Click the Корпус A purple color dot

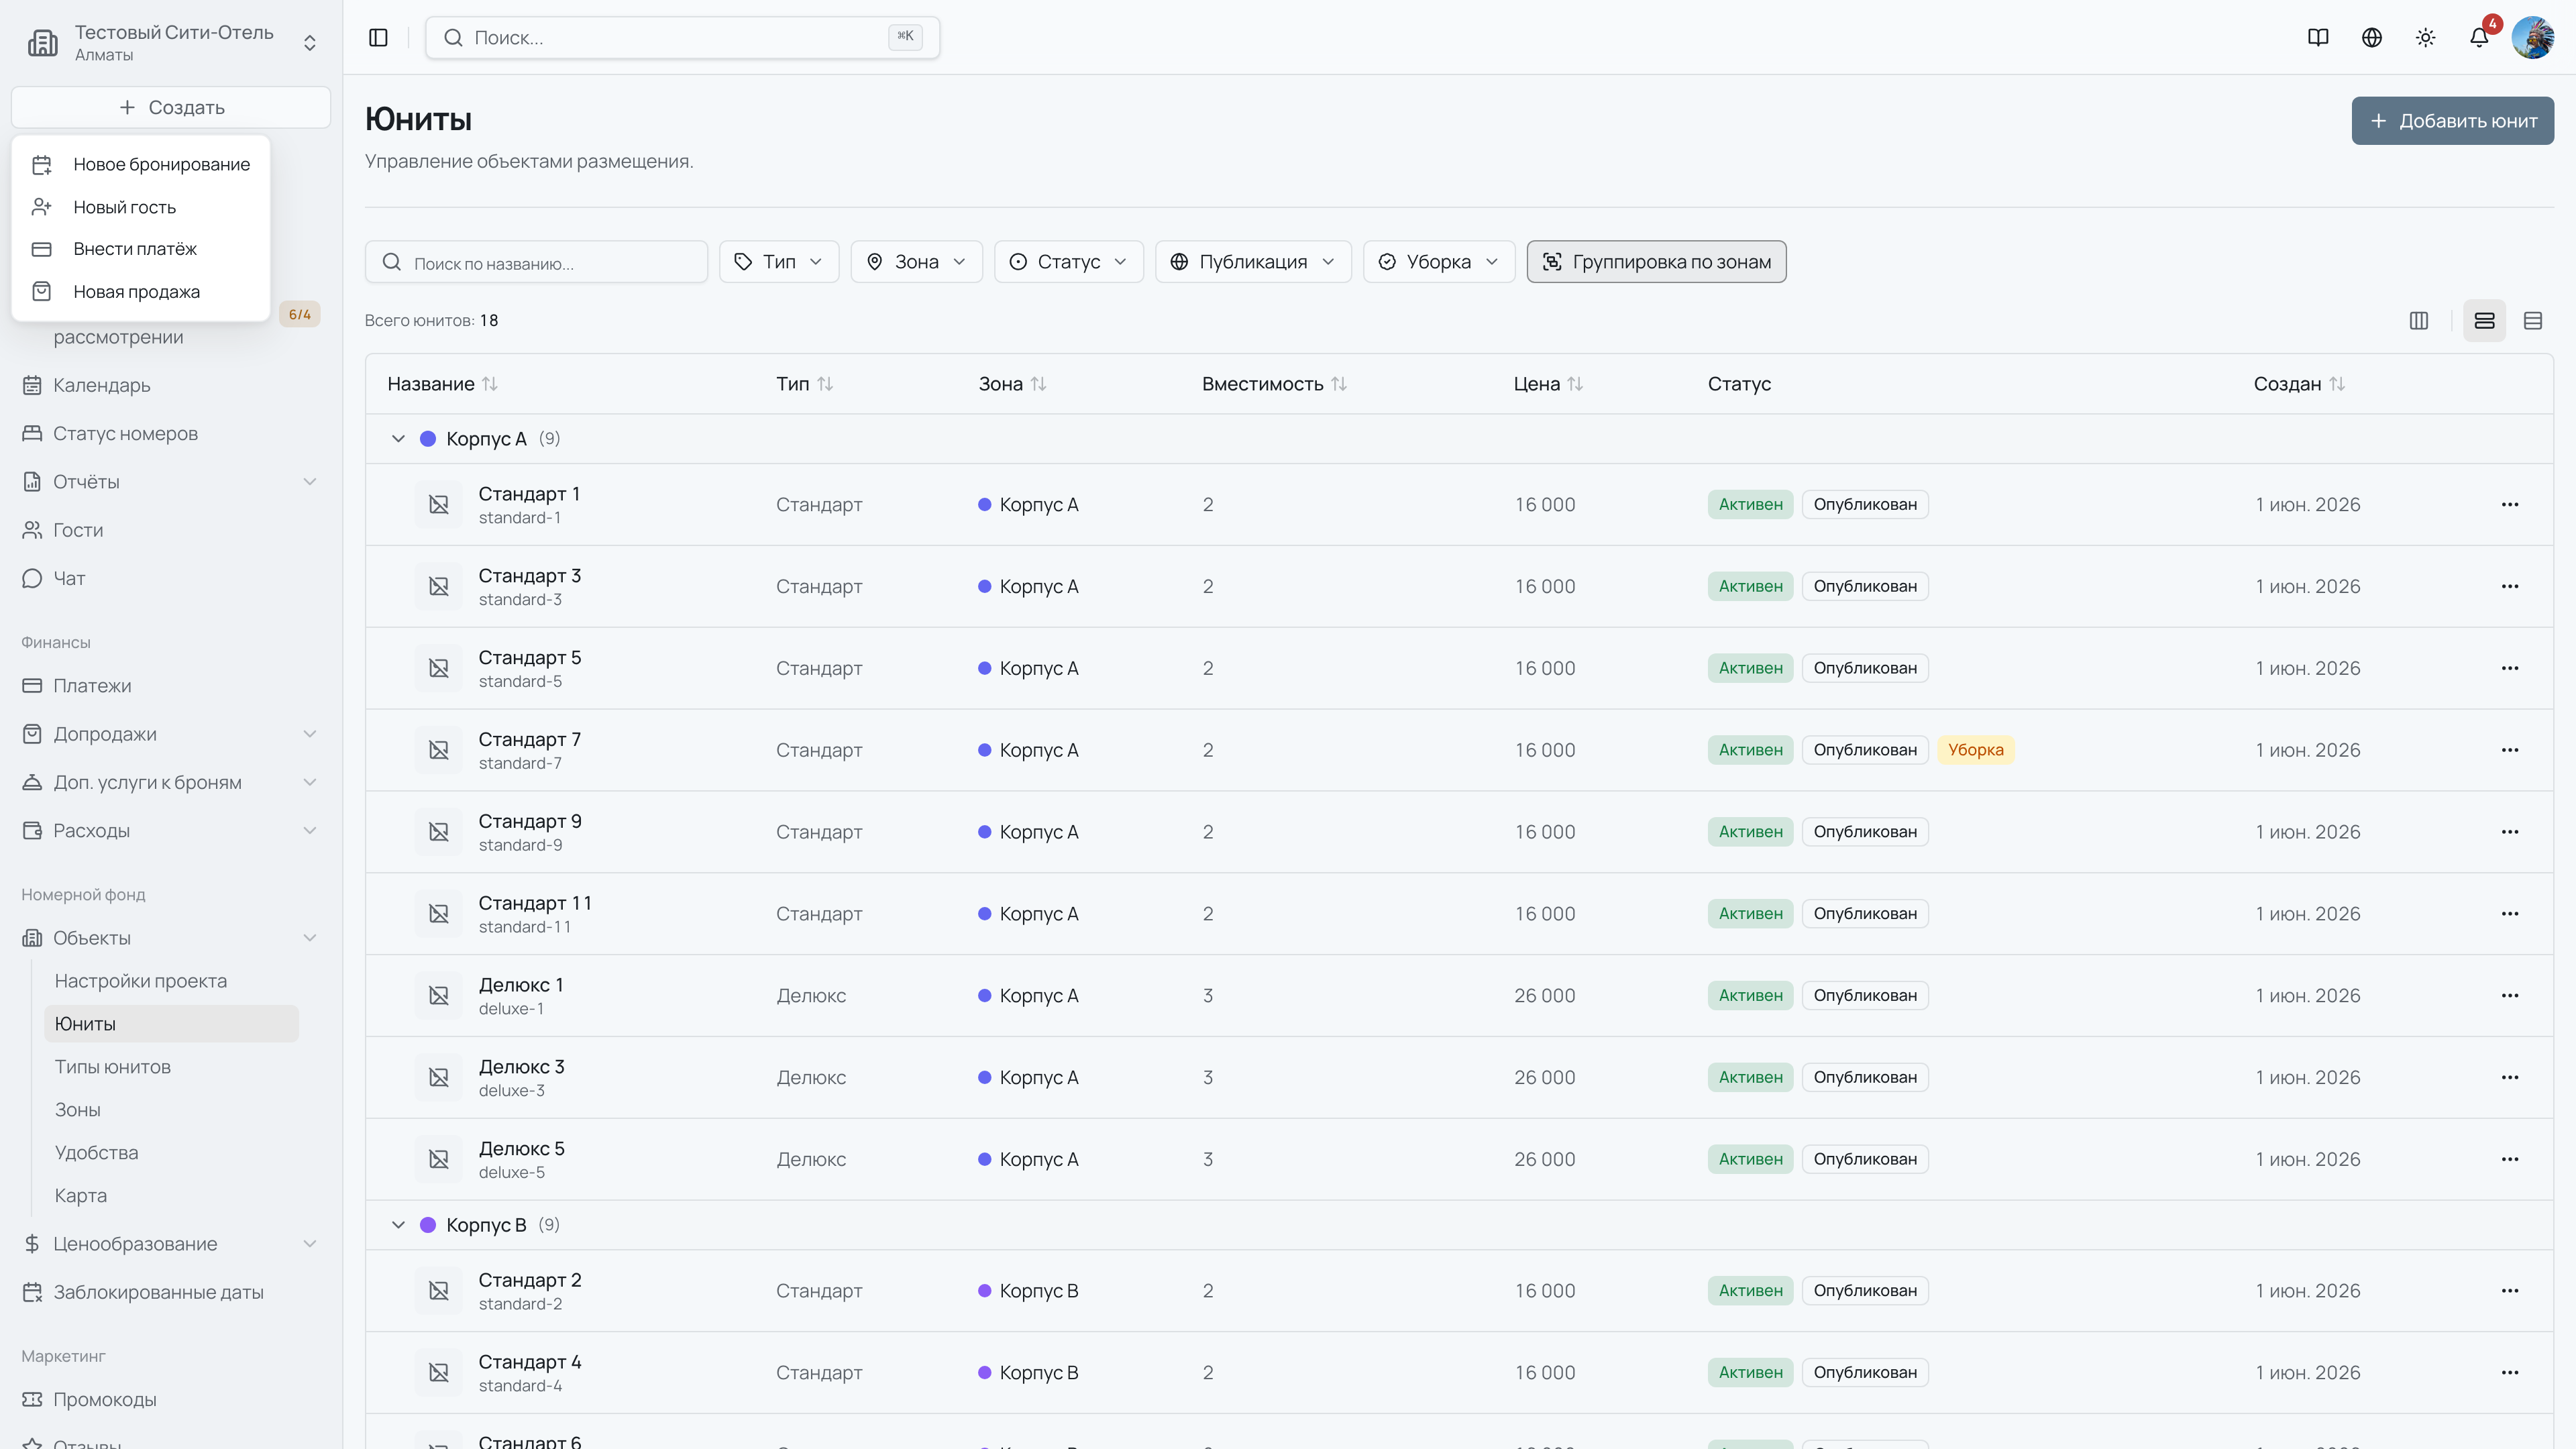[428, 439]
